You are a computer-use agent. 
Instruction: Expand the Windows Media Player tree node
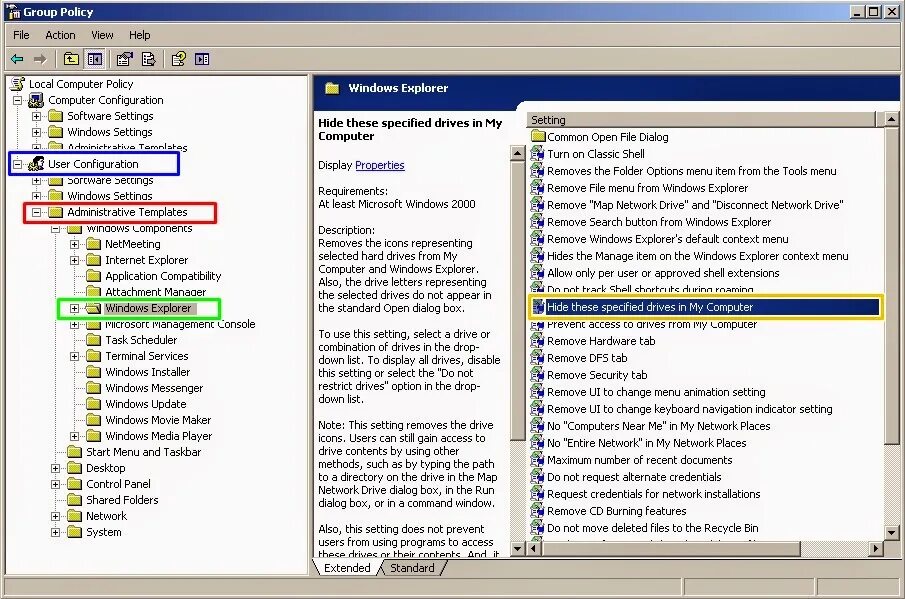click(74, 436)
